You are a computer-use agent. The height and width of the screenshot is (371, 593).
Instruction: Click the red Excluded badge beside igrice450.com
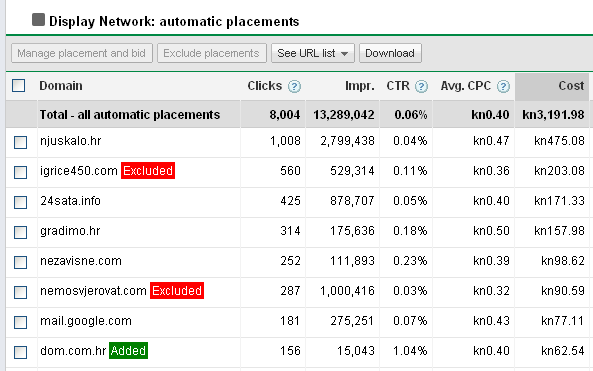[x=148, y=171]
